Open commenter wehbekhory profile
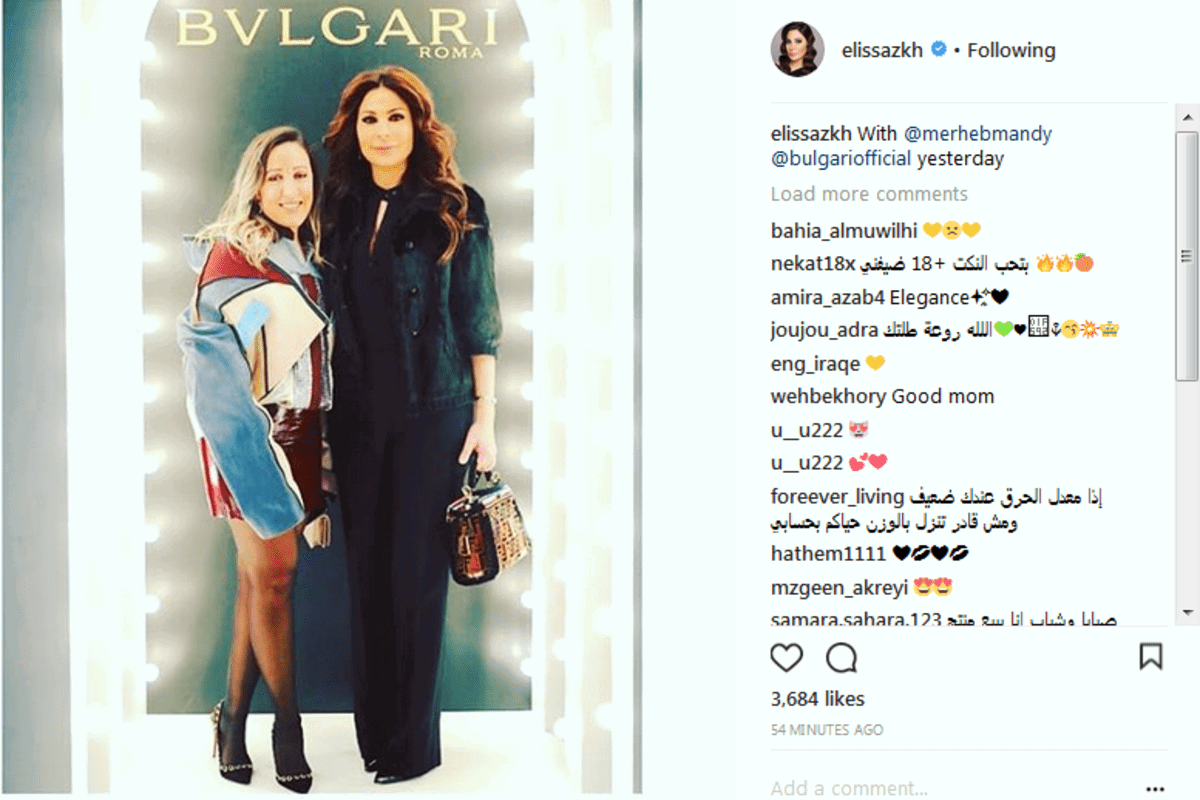 click(829, 396)
